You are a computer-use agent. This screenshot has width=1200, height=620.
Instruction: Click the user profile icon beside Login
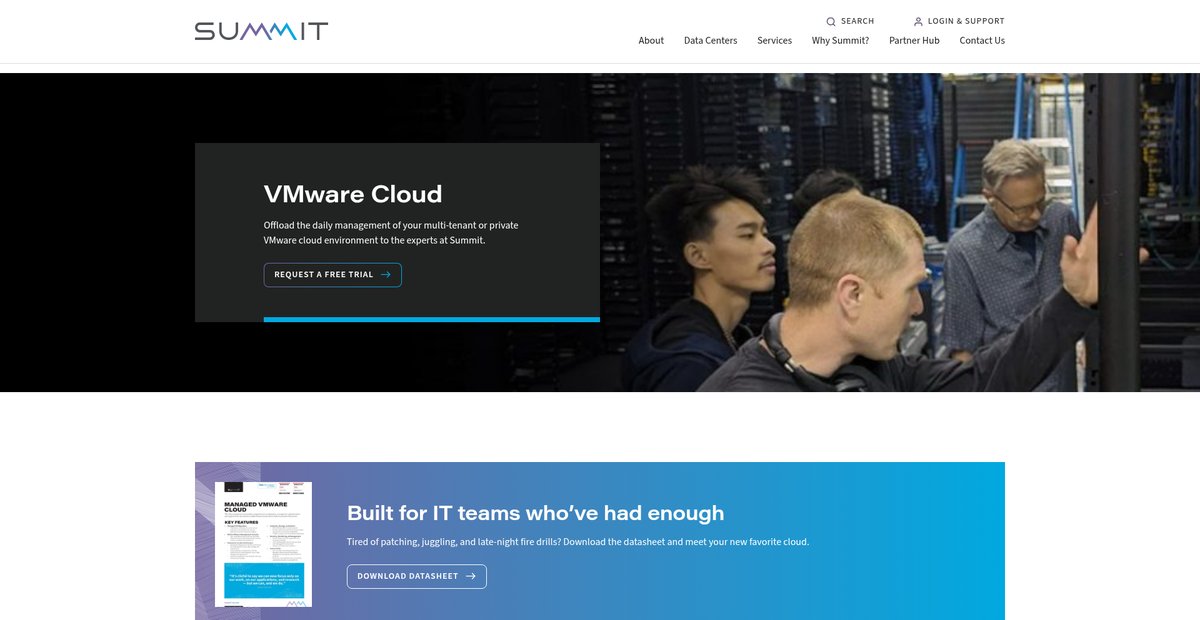tap(918, 21)
